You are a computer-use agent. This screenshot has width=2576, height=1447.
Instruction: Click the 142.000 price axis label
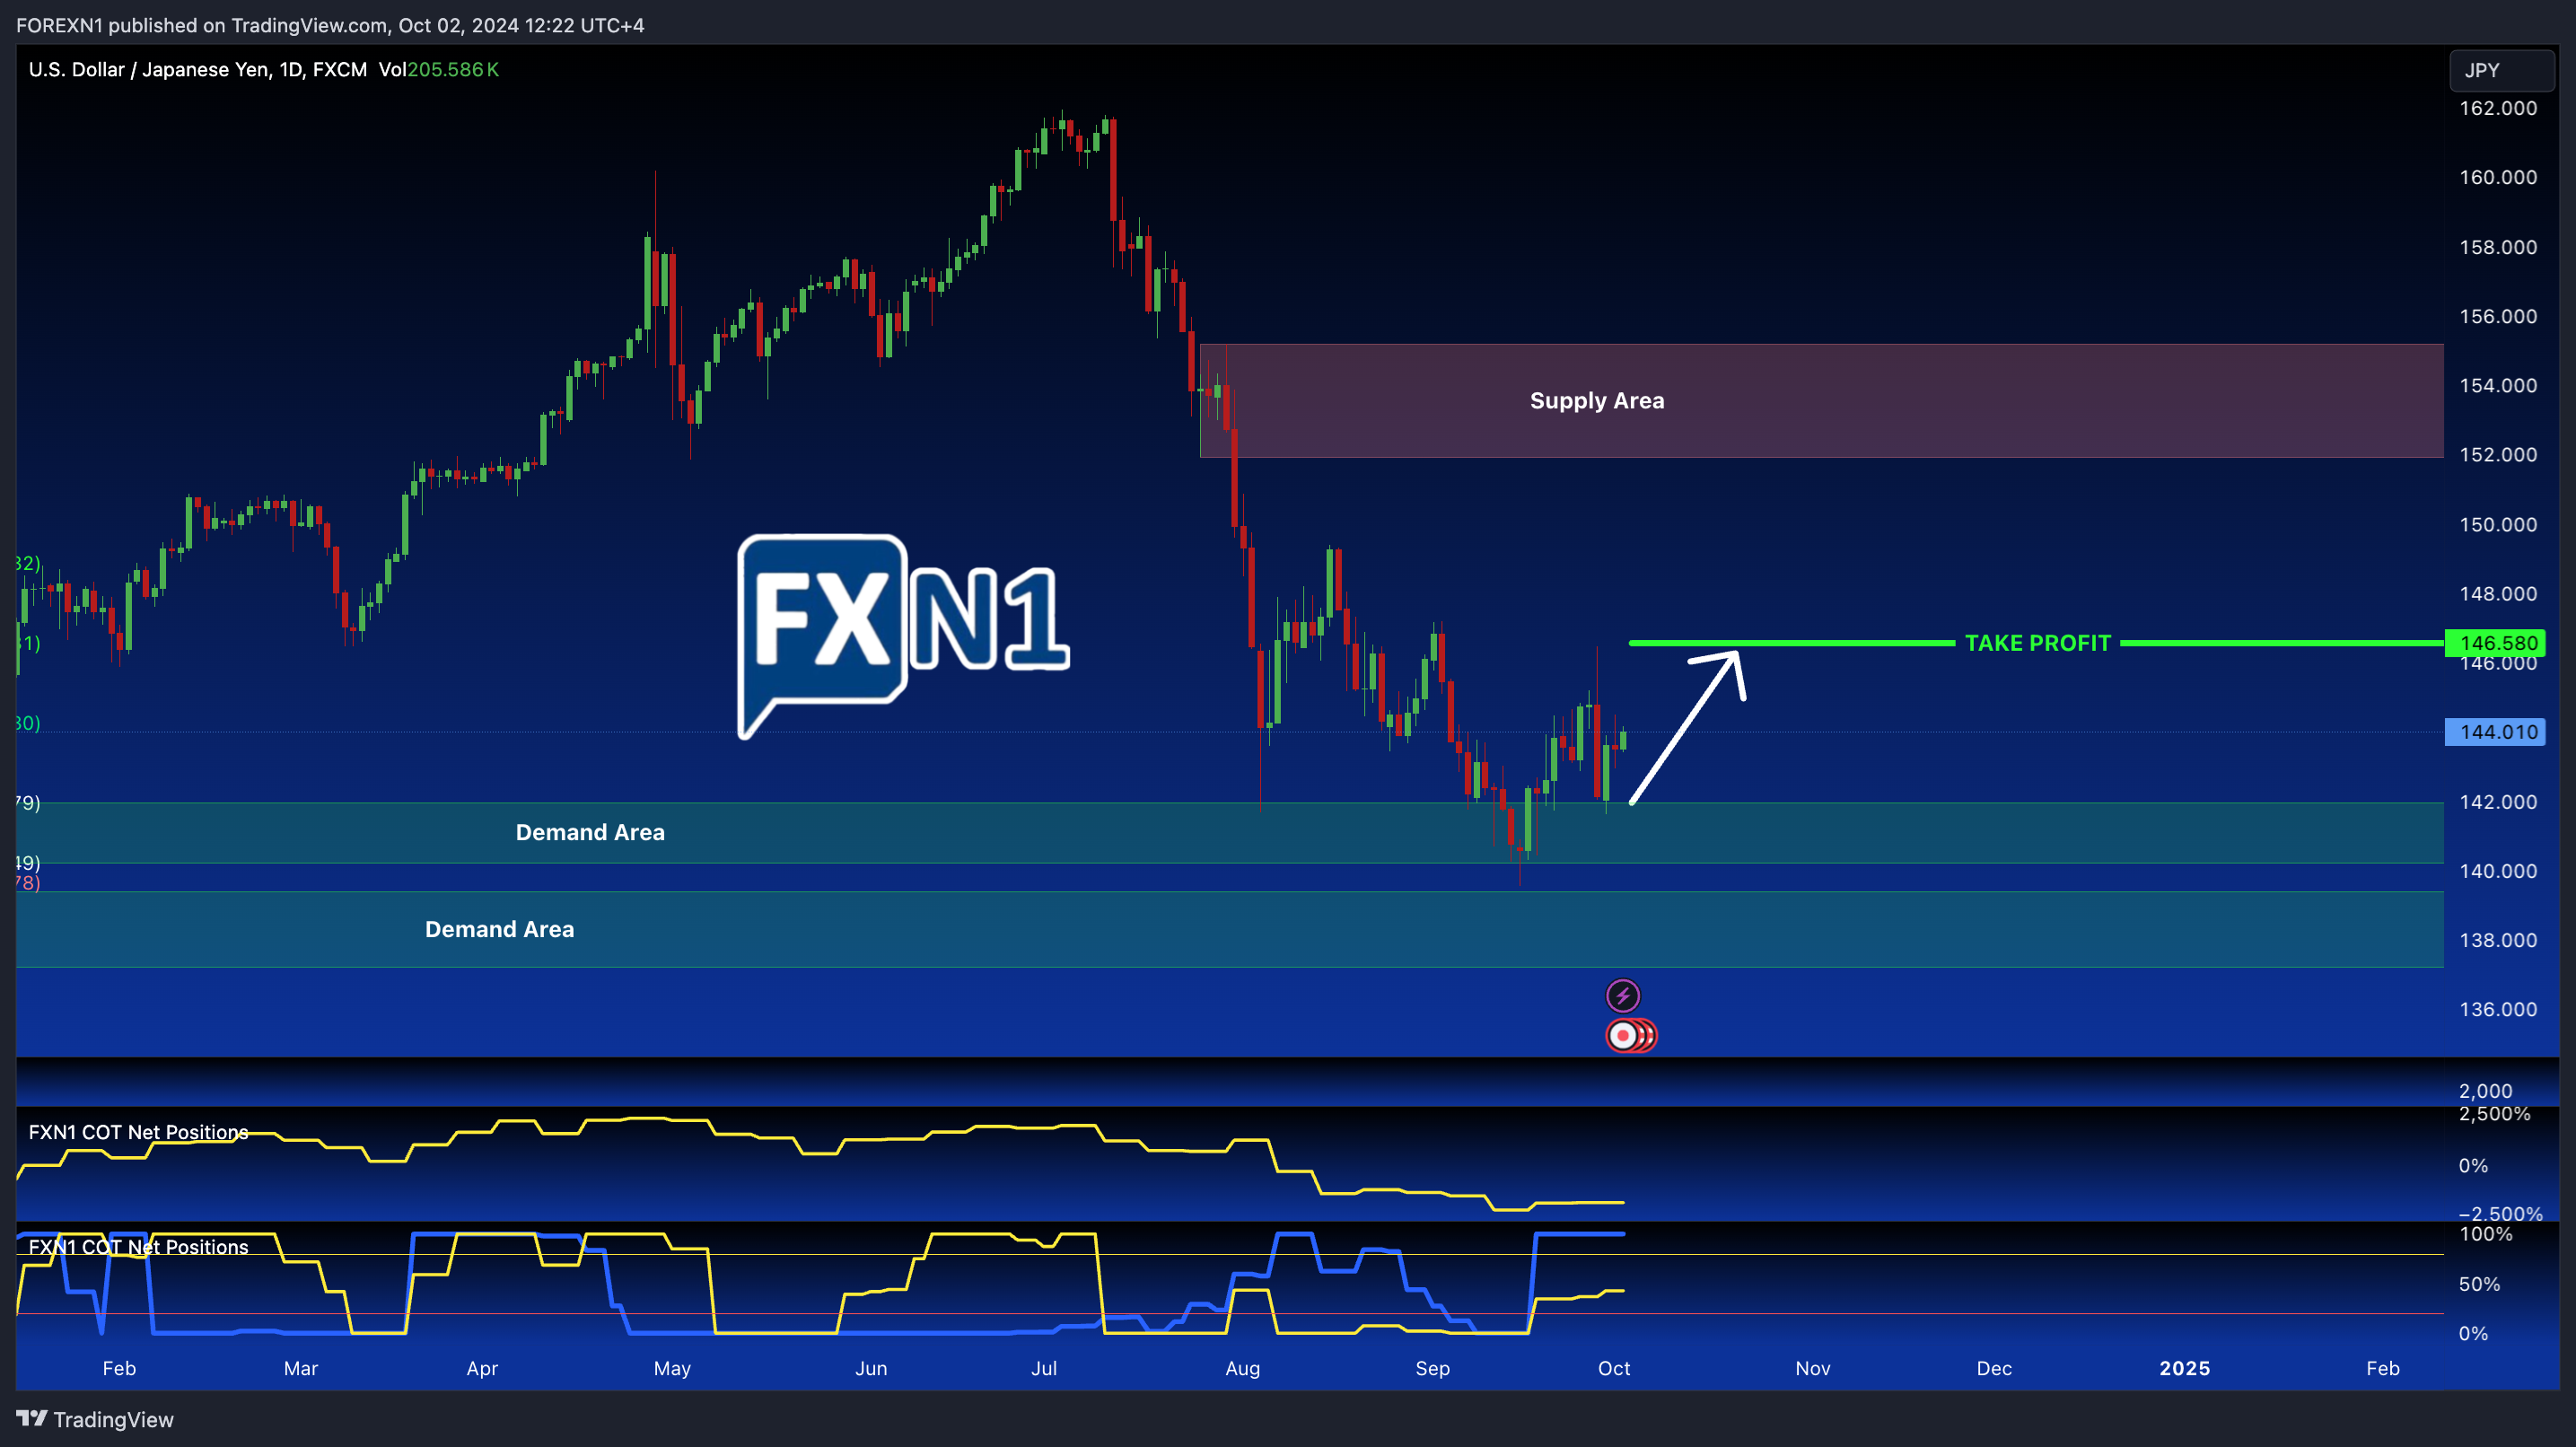click(x=2498, y=802)
